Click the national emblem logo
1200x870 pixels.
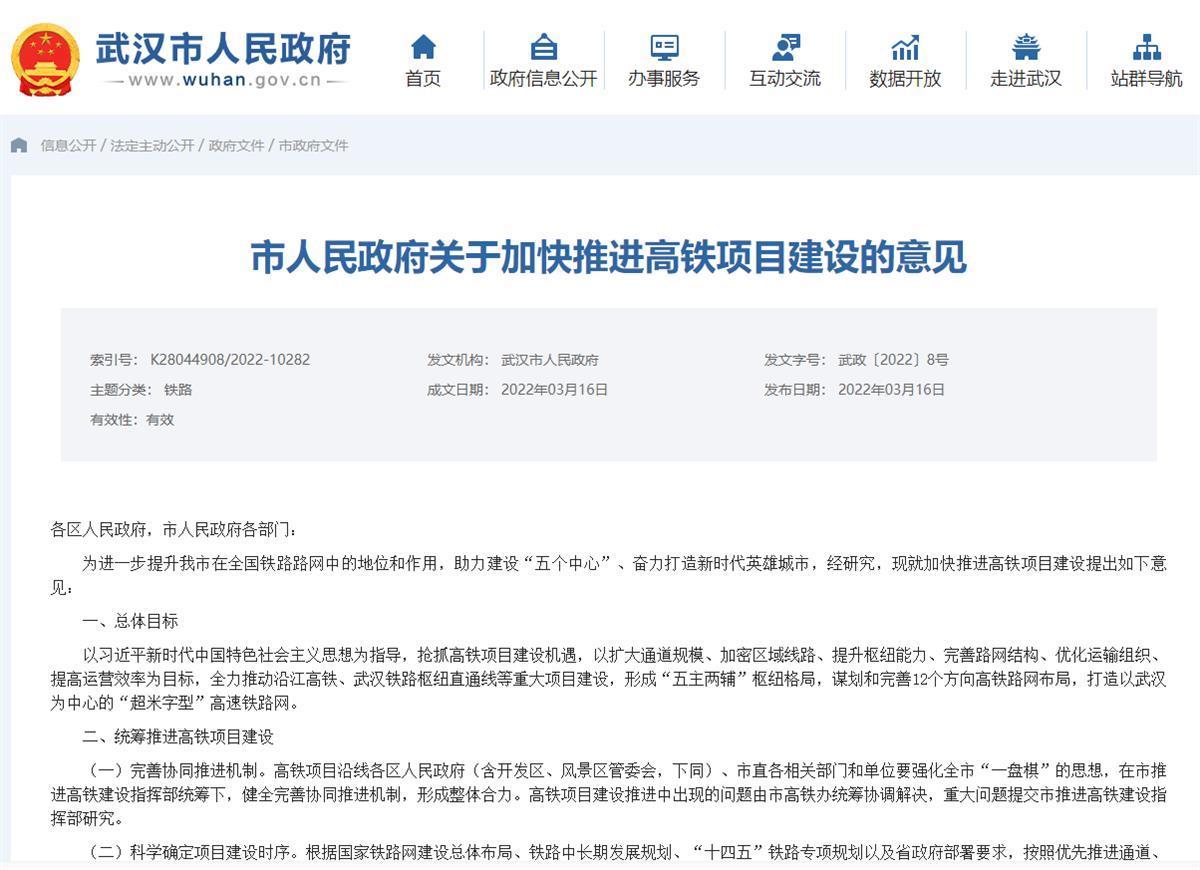pos(45,59)
